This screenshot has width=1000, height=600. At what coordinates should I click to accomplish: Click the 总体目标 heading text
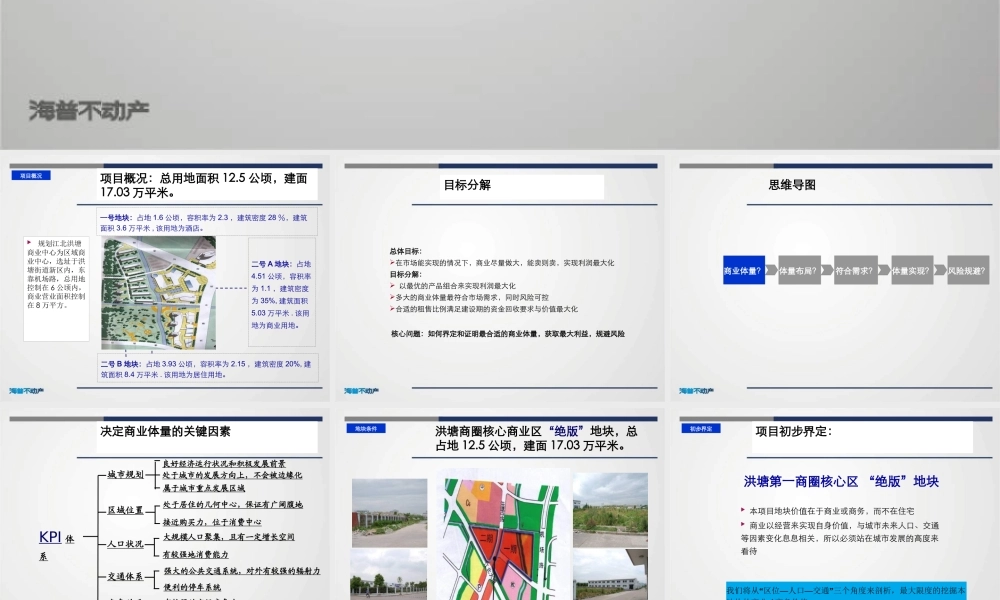[406, 251]
